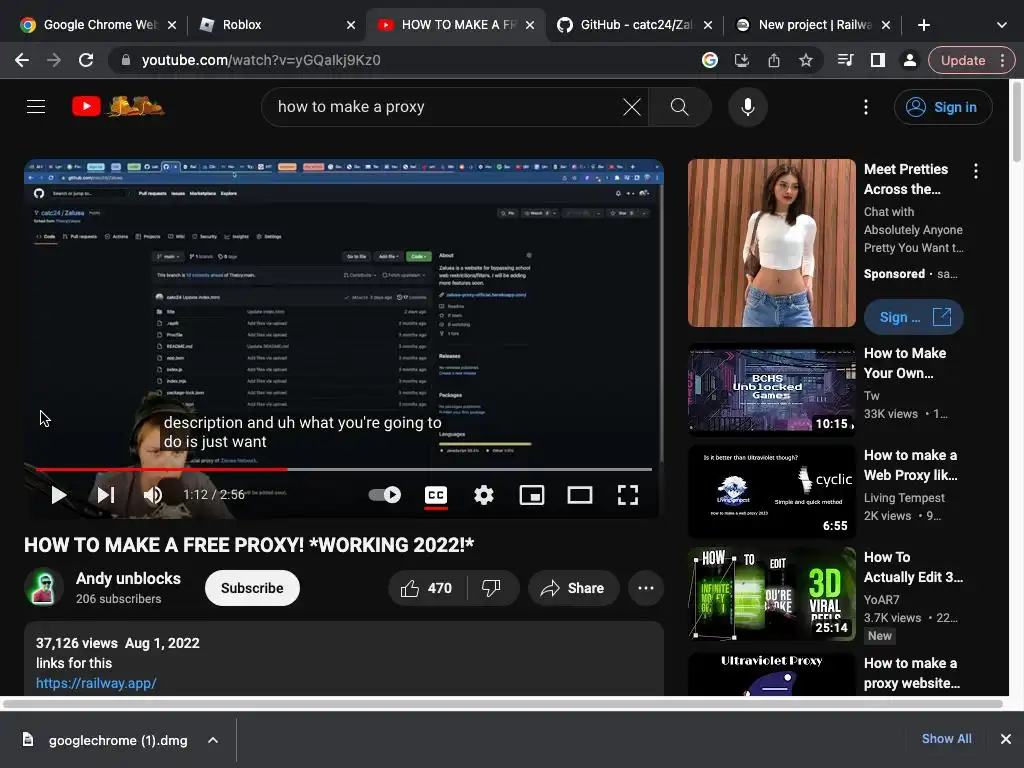Run the search with the magnifier icon
Viewport: 1024px width, 768px height.
(x=679, y=107)
